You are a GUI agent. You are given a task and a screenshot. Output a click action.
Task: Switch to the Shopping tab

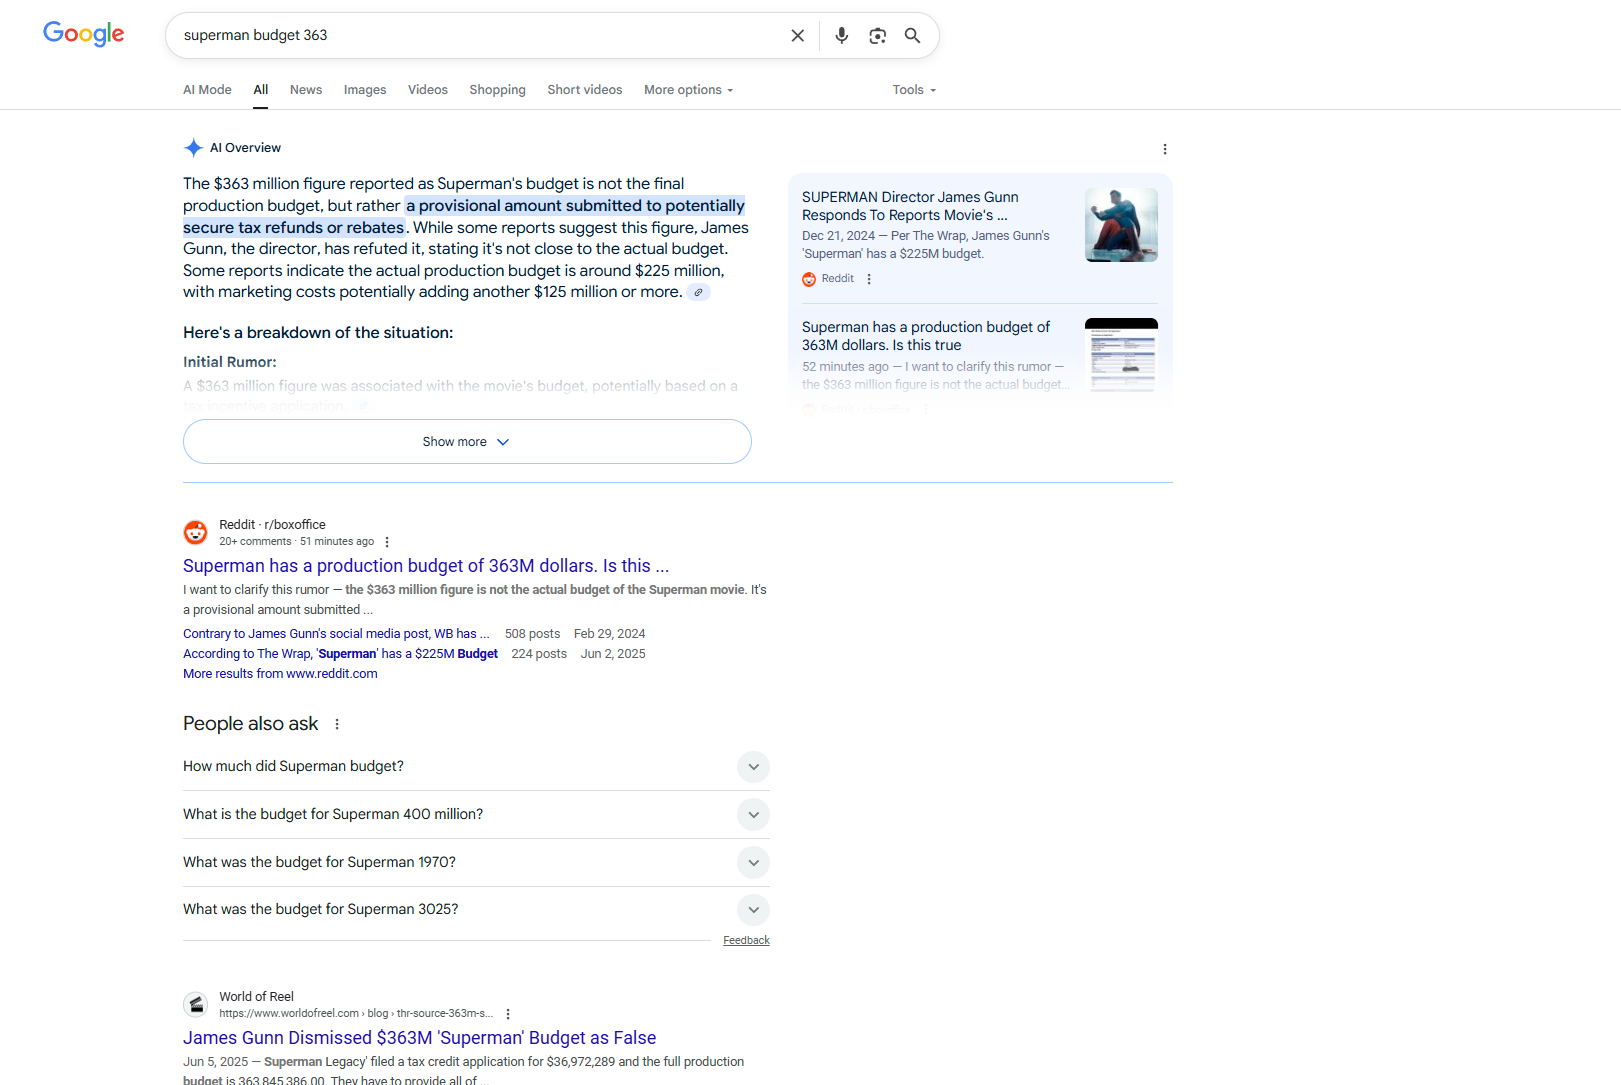pyautogui.click(x=497, y=90)
